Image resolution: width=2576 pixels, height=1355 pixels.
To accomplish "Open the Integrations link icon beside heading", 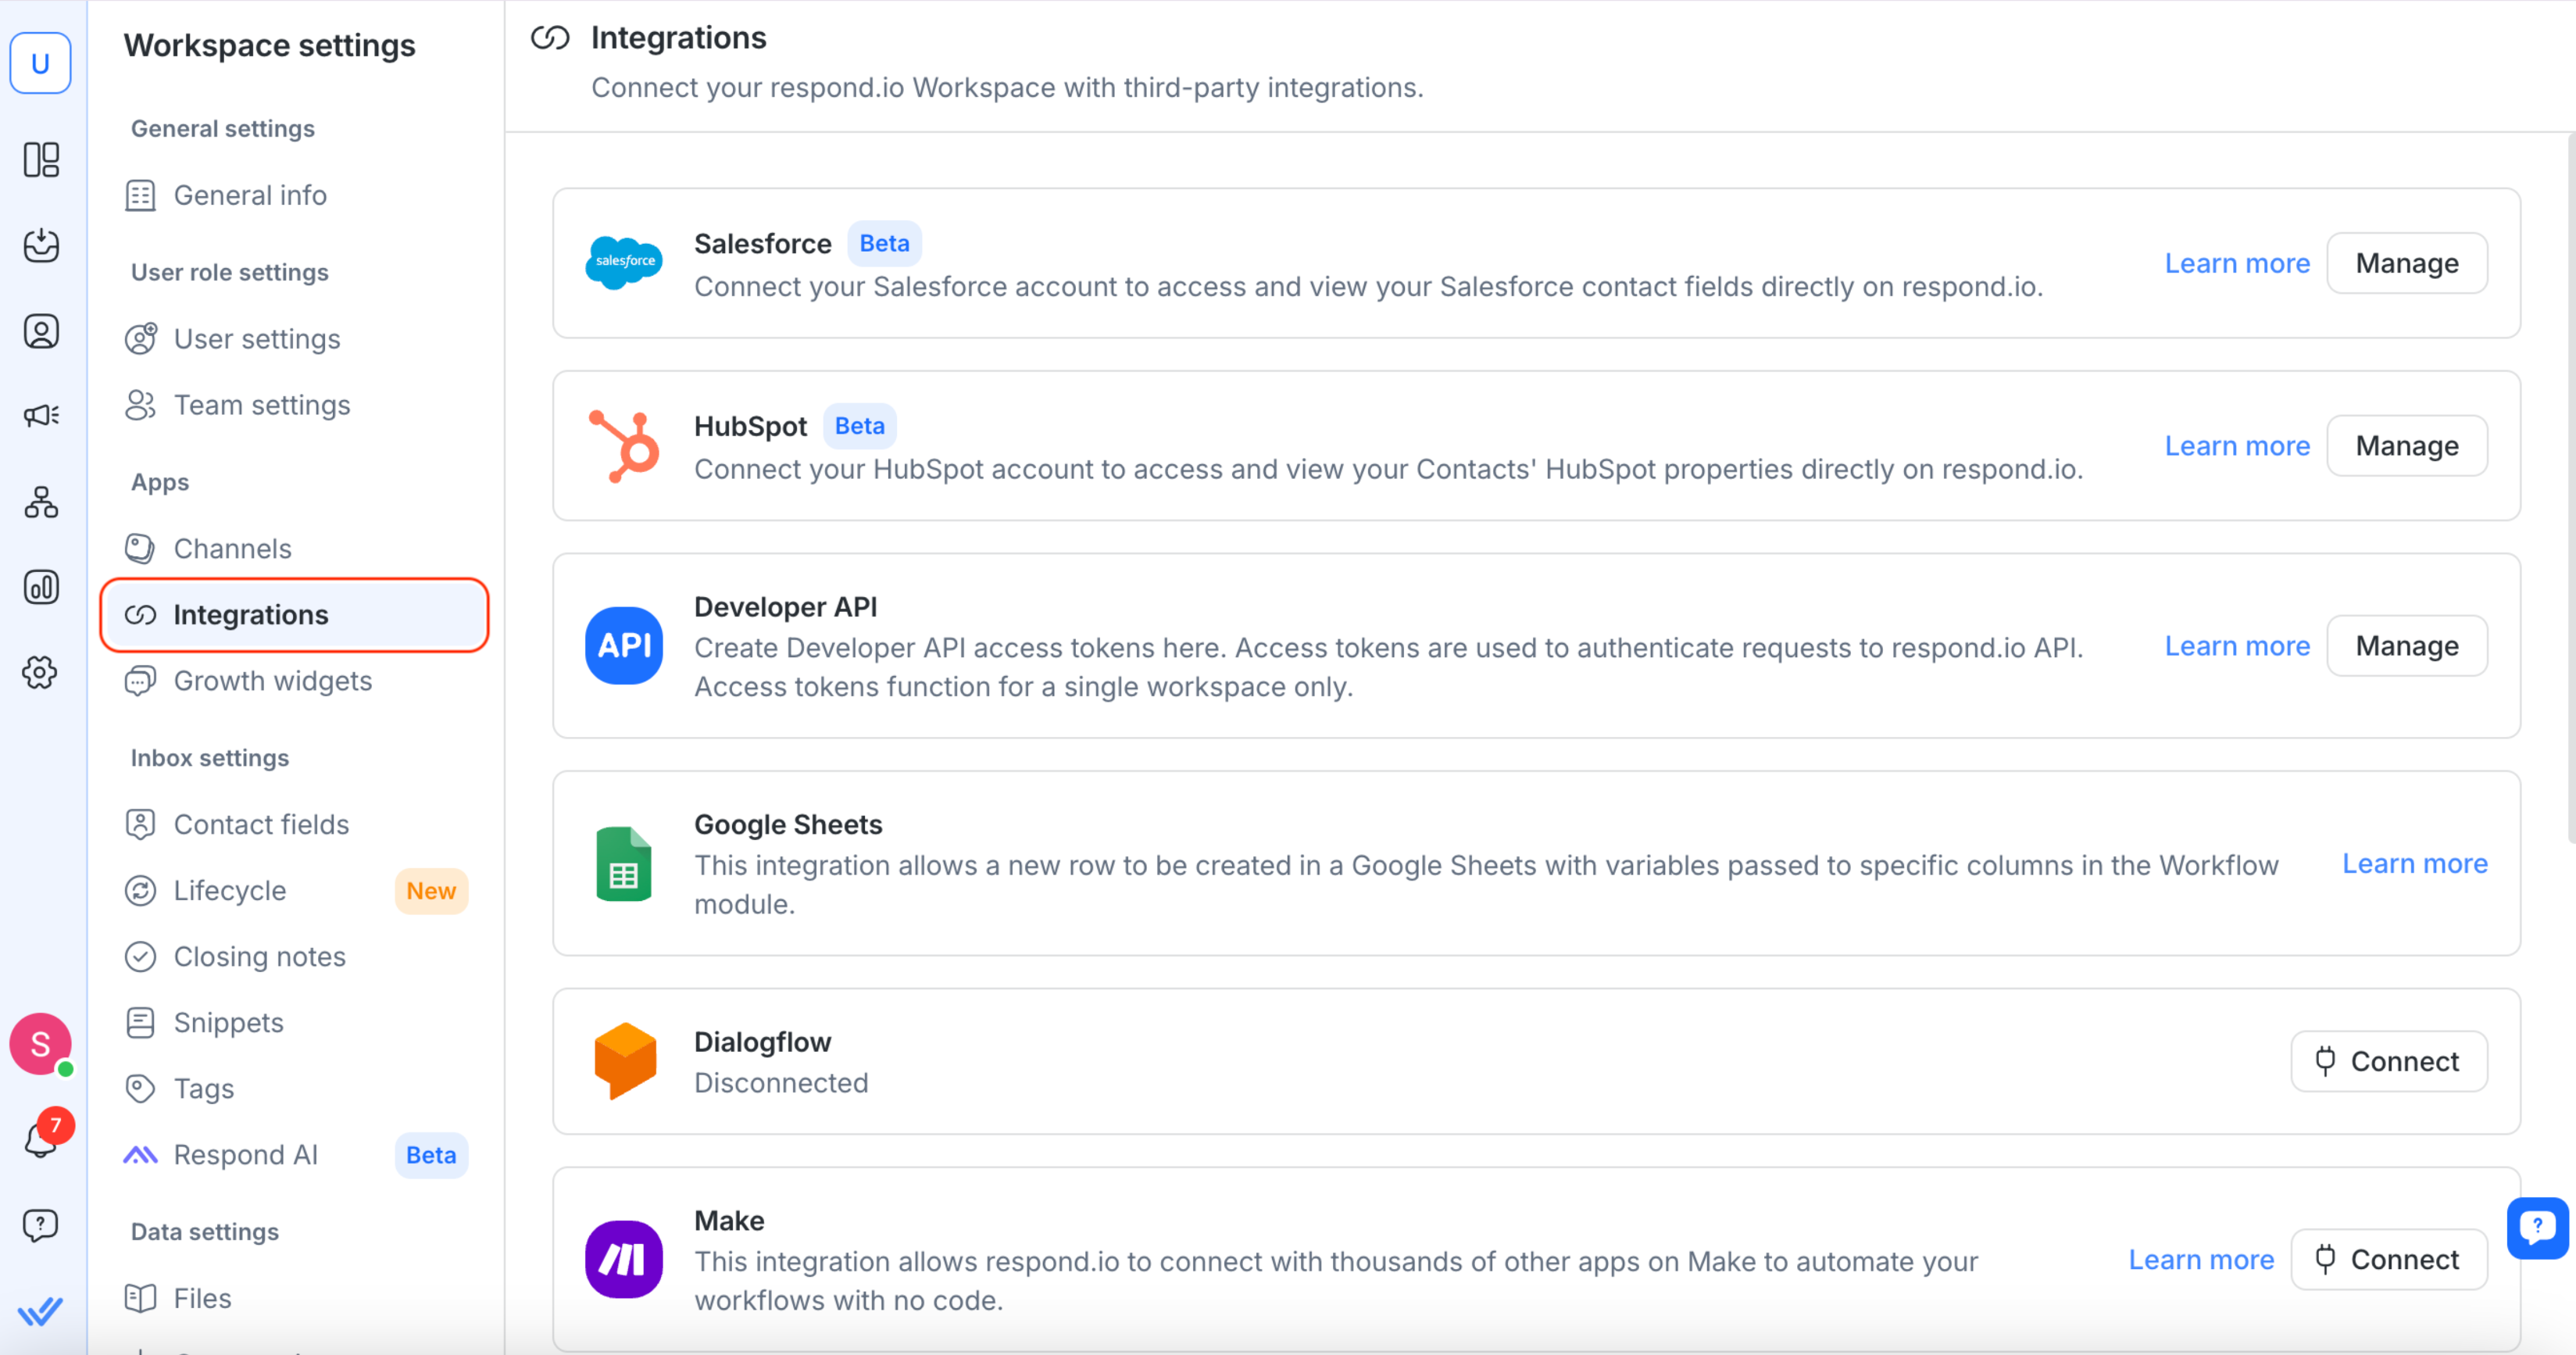I will [549, 37].
